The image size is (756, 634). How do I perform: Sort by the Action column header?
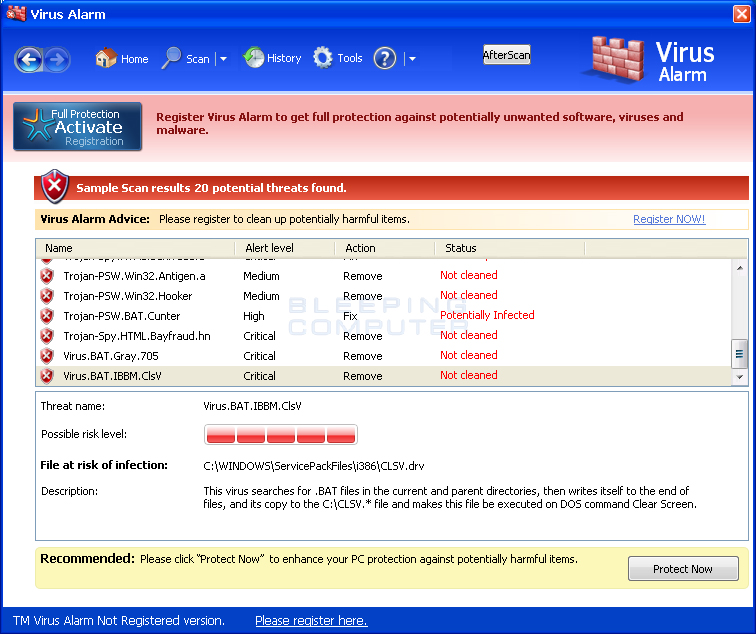(x=385, y=248)
